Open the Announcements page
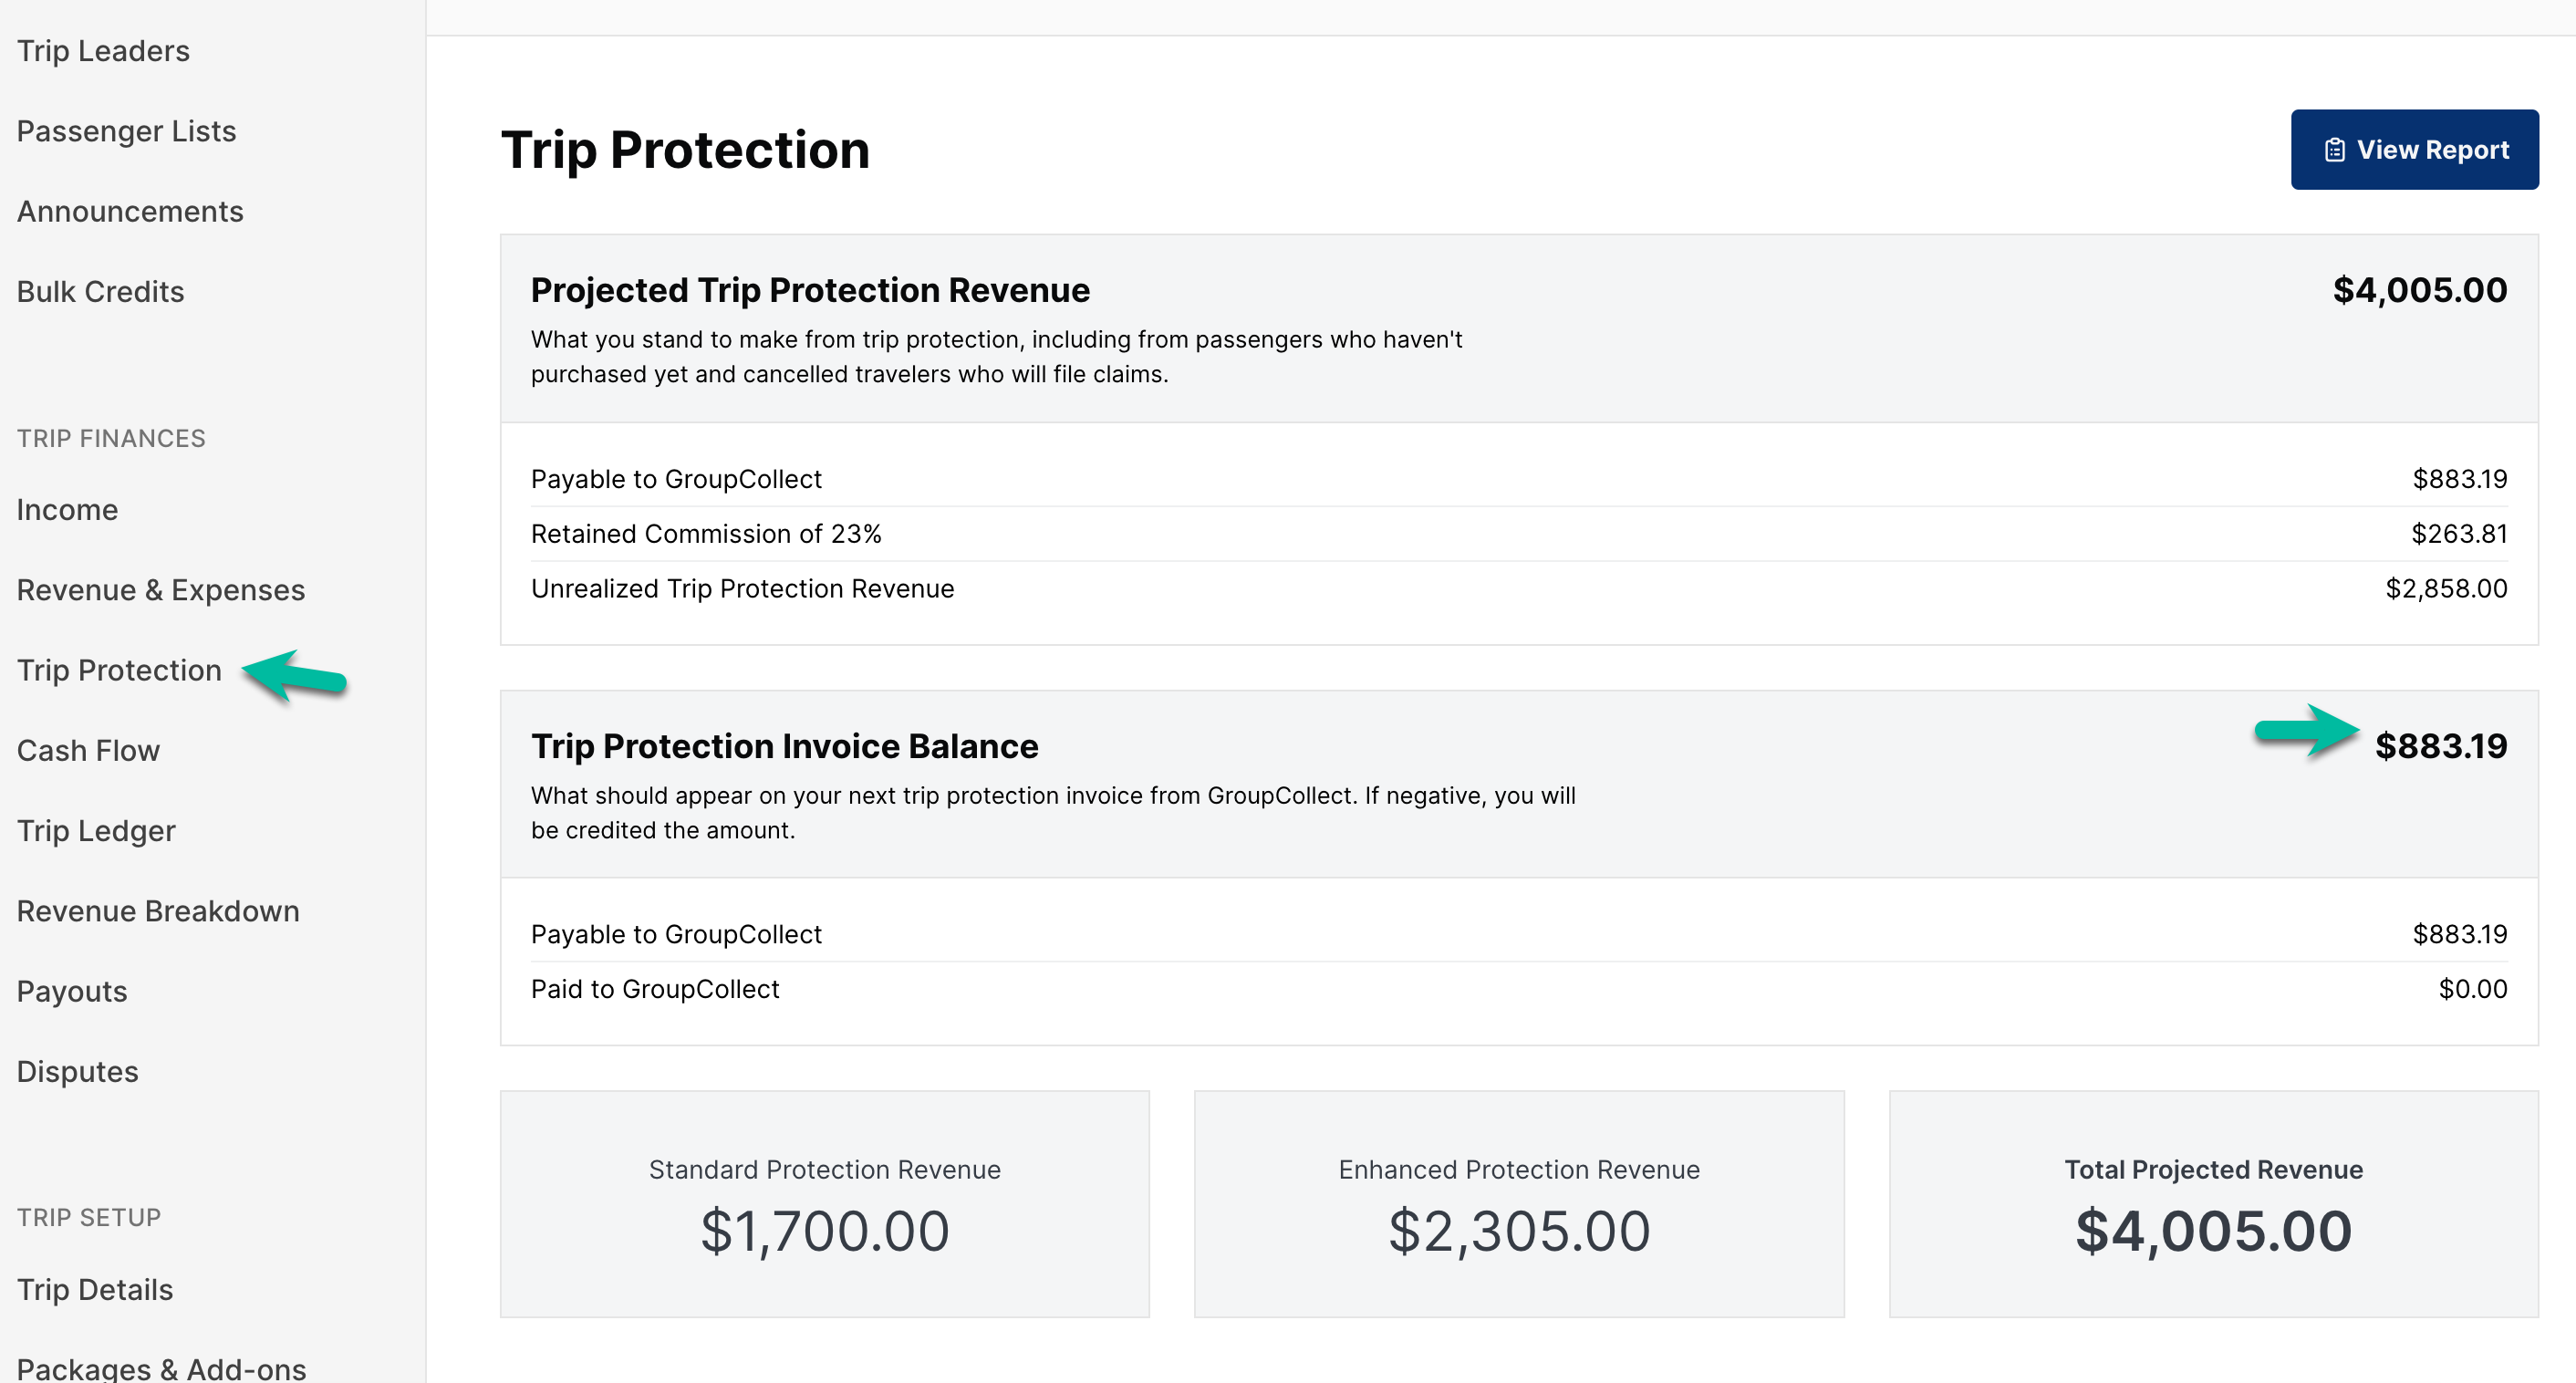Screen dimensions: 2576x1383 click(130, 211)
